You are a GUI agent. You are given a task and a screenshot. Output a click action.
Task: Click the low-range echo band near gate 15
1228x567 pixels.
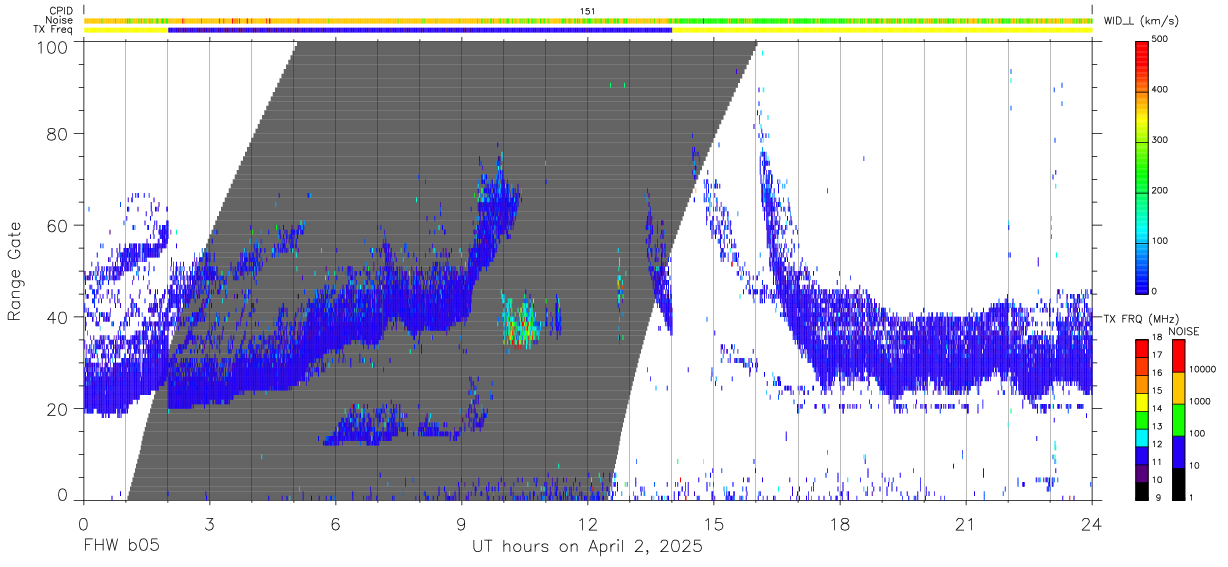point(405,425)
